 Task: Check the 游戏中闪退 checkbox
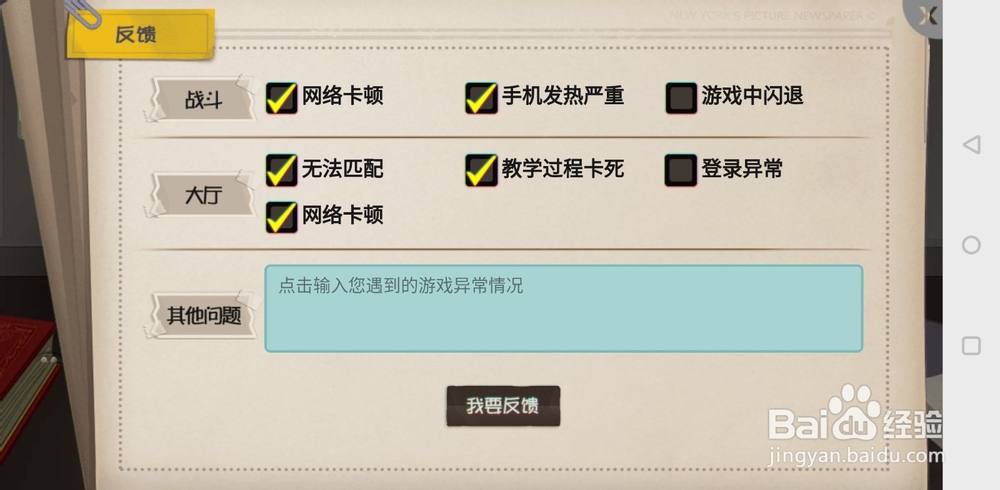[x=681, y=98]
